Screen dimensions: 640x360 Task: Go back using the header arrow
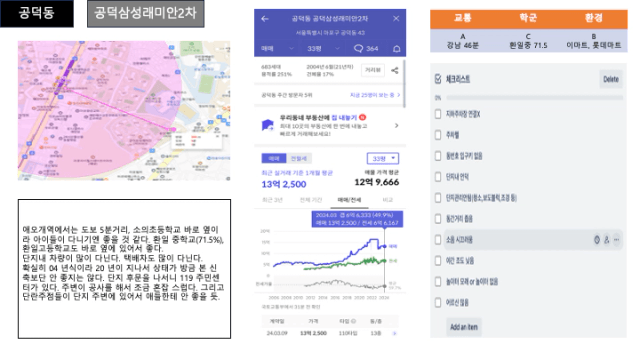[x=265, y=19]
